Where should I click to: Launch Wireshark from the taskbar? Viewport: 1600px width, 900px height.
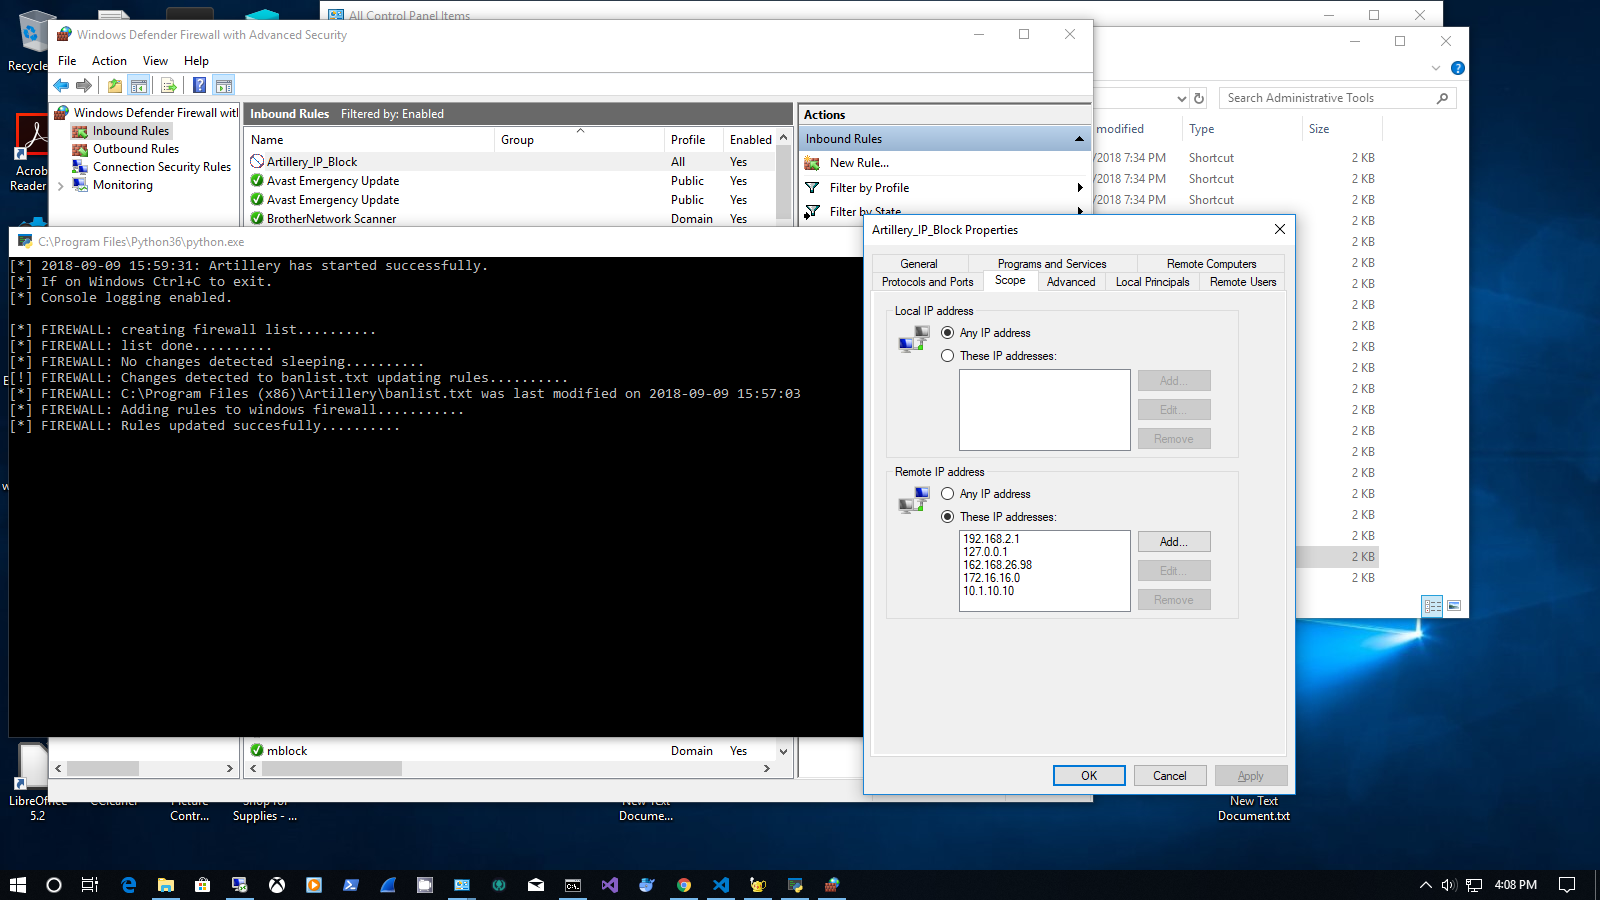tap(388, 884)
